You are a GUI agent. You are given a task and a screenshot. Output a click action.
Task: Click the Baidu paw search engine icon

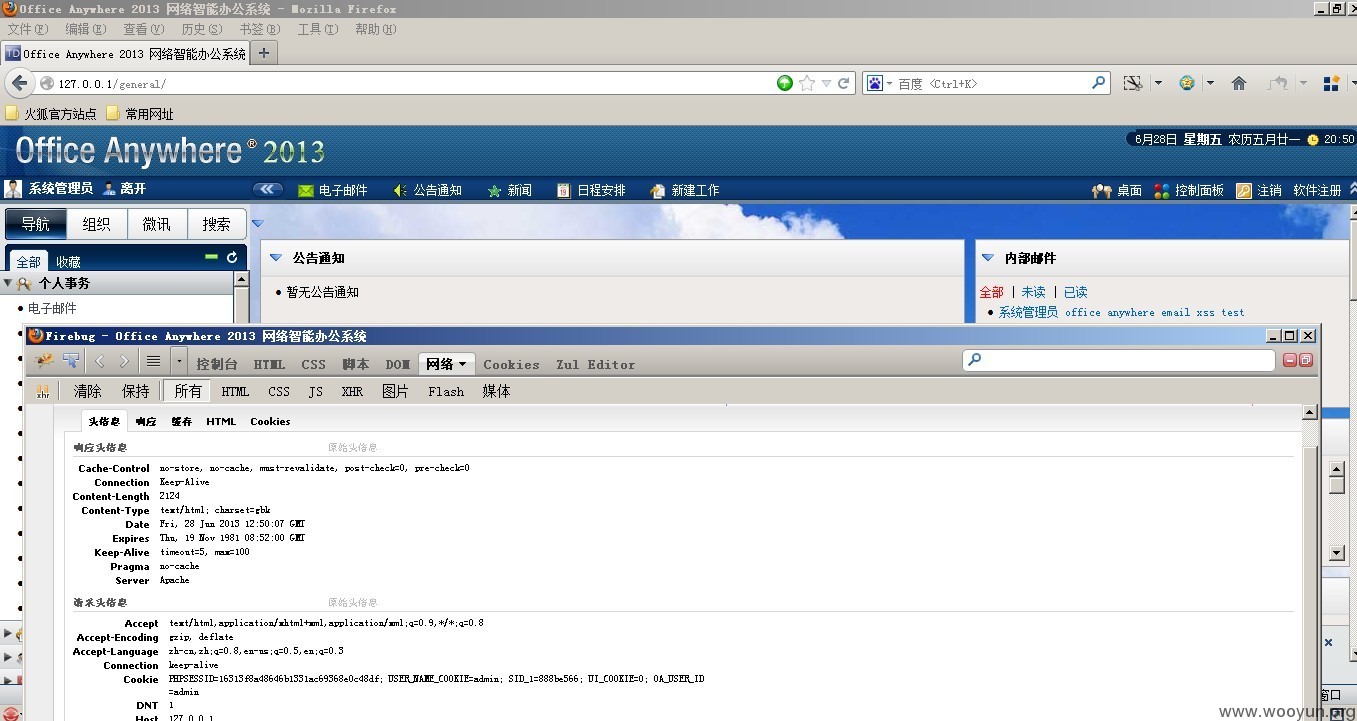click(875, 83)
